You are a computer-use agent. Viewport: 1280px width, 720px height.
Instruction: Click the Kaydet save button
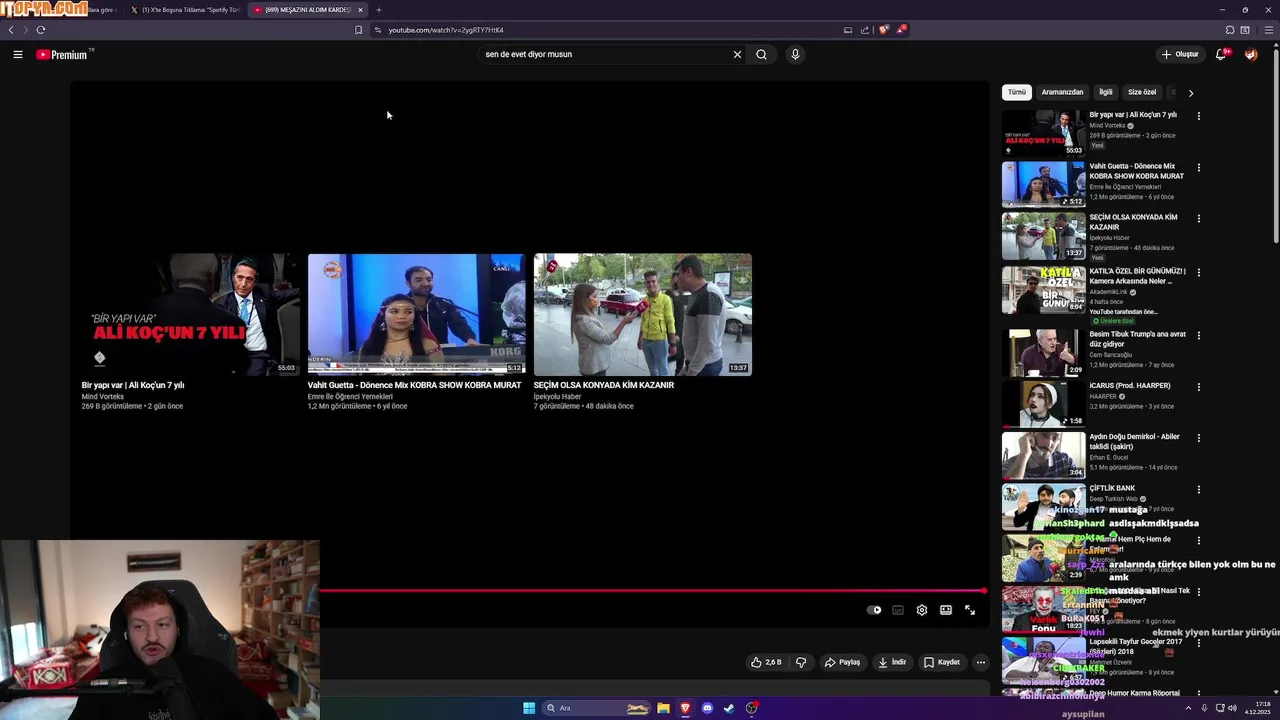942,662
